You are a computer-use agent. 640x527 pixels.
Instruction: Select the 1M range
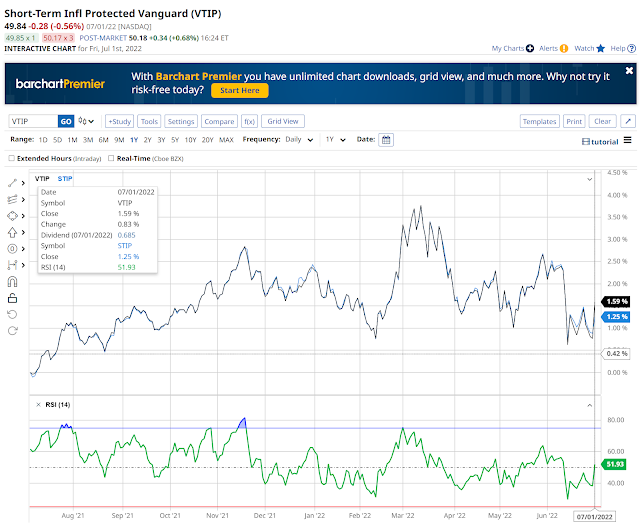pos(72,140)
